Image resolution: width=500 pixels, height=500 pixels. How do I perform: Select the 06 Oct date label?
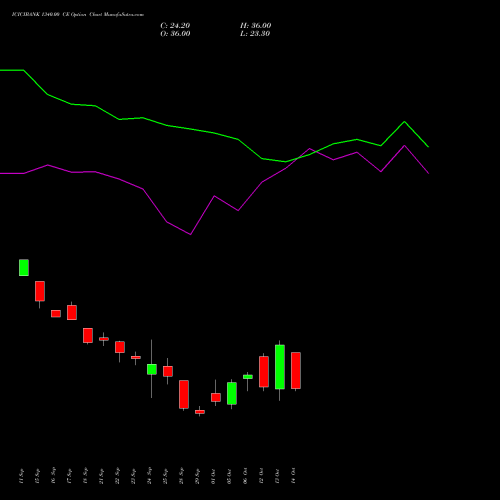(x=245, y=476)
